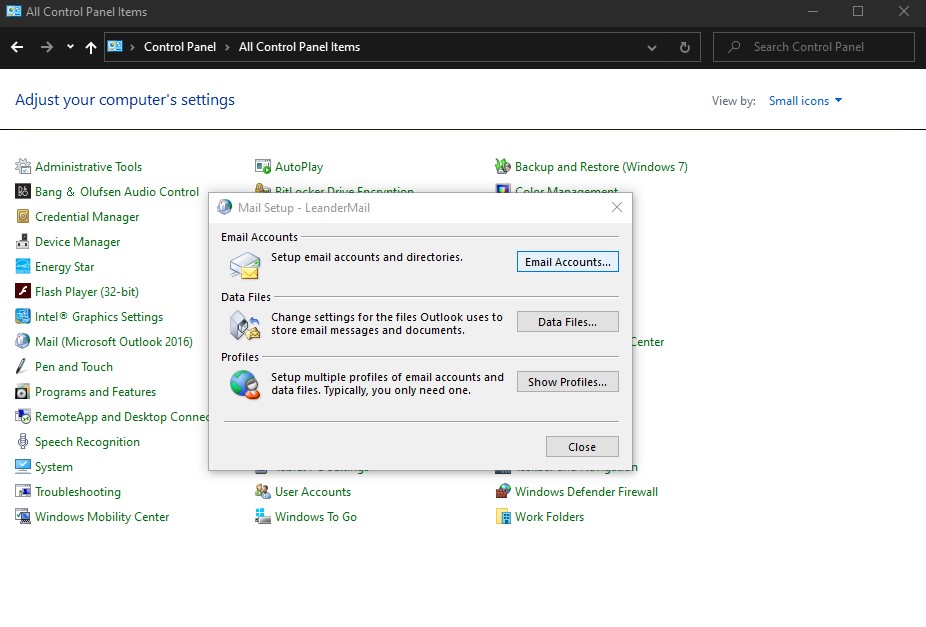Open the Administrative Tools link
Screen dimensions: 926x627
click(x=89, y=167)
